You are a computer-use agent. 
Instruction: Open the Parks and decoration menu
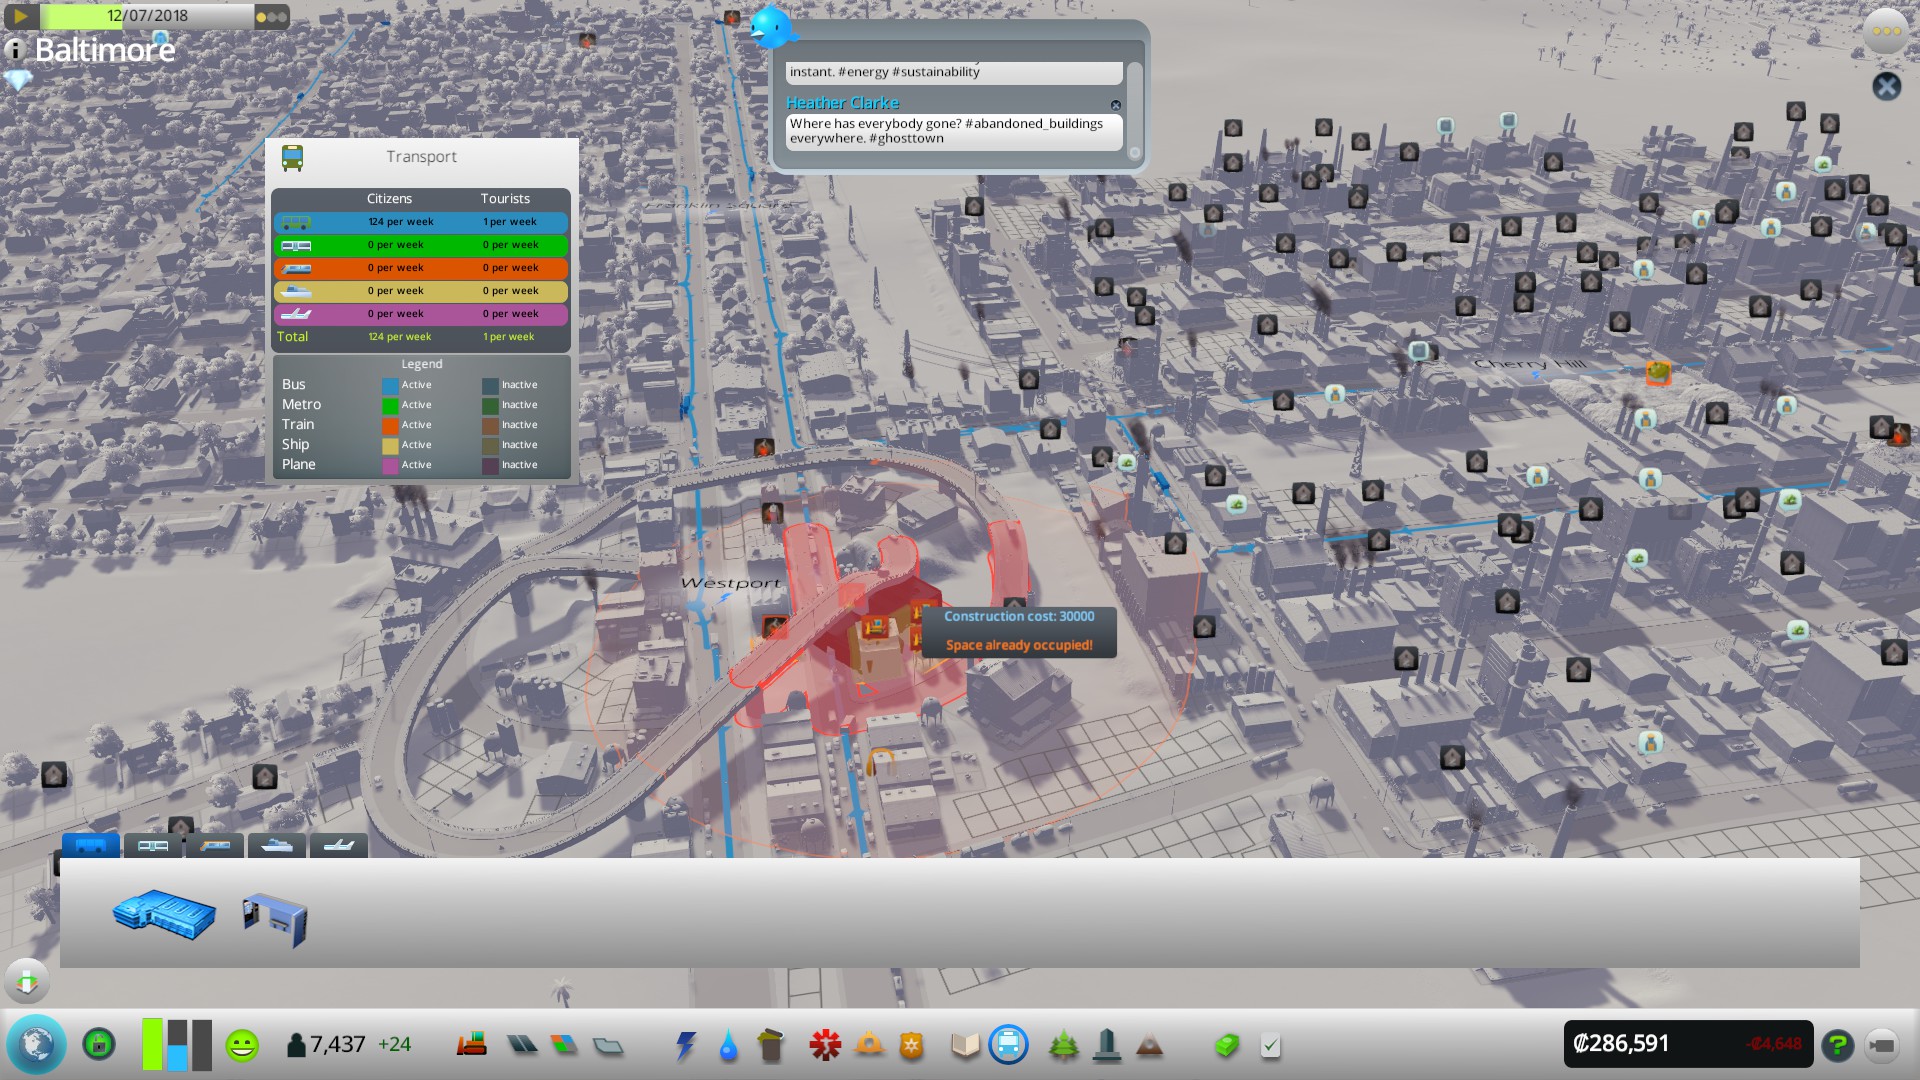pos(1063,1046)
